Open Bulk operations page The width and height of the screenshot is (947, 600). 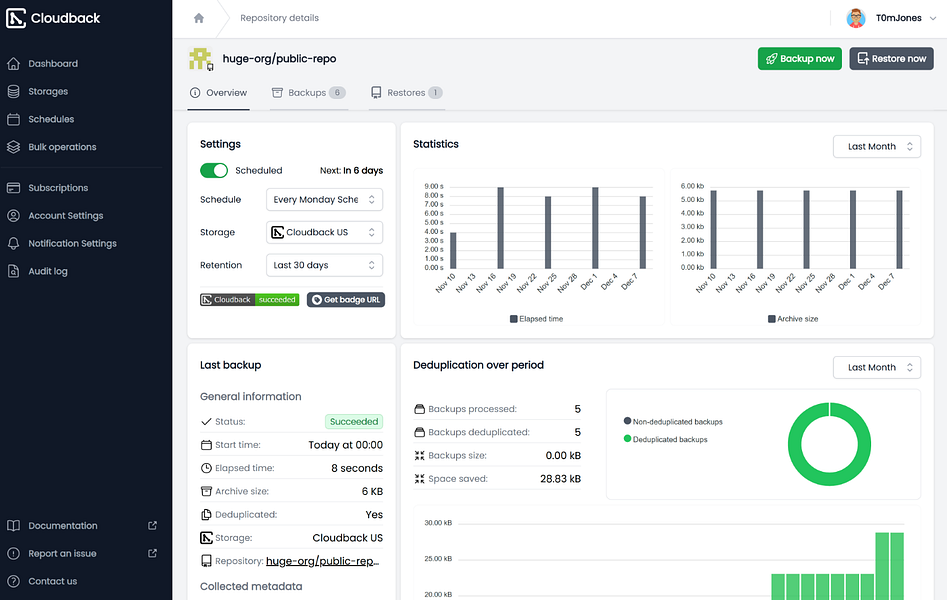pyautogui.click(x=62, y=147)
